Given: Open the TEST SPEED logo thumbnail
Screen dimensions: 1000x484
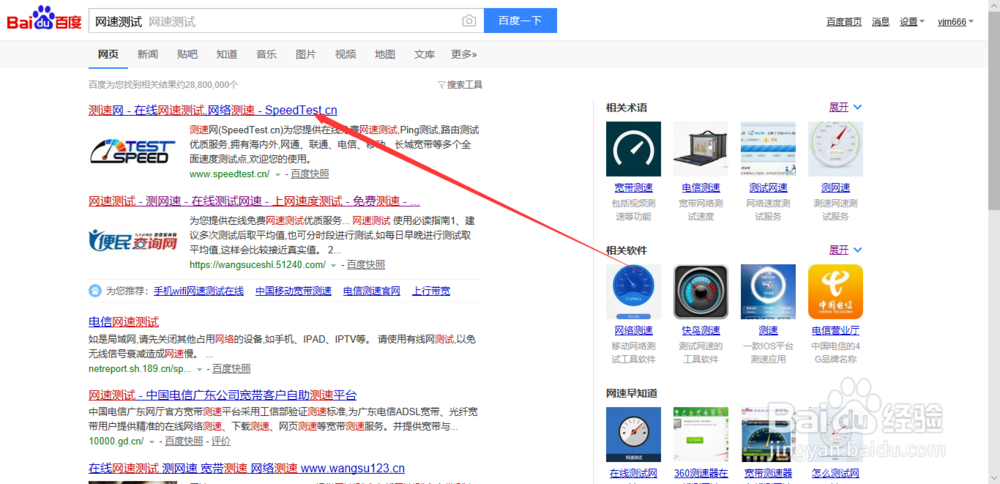Looking at the screenshot, I should (x=133, y=151).
